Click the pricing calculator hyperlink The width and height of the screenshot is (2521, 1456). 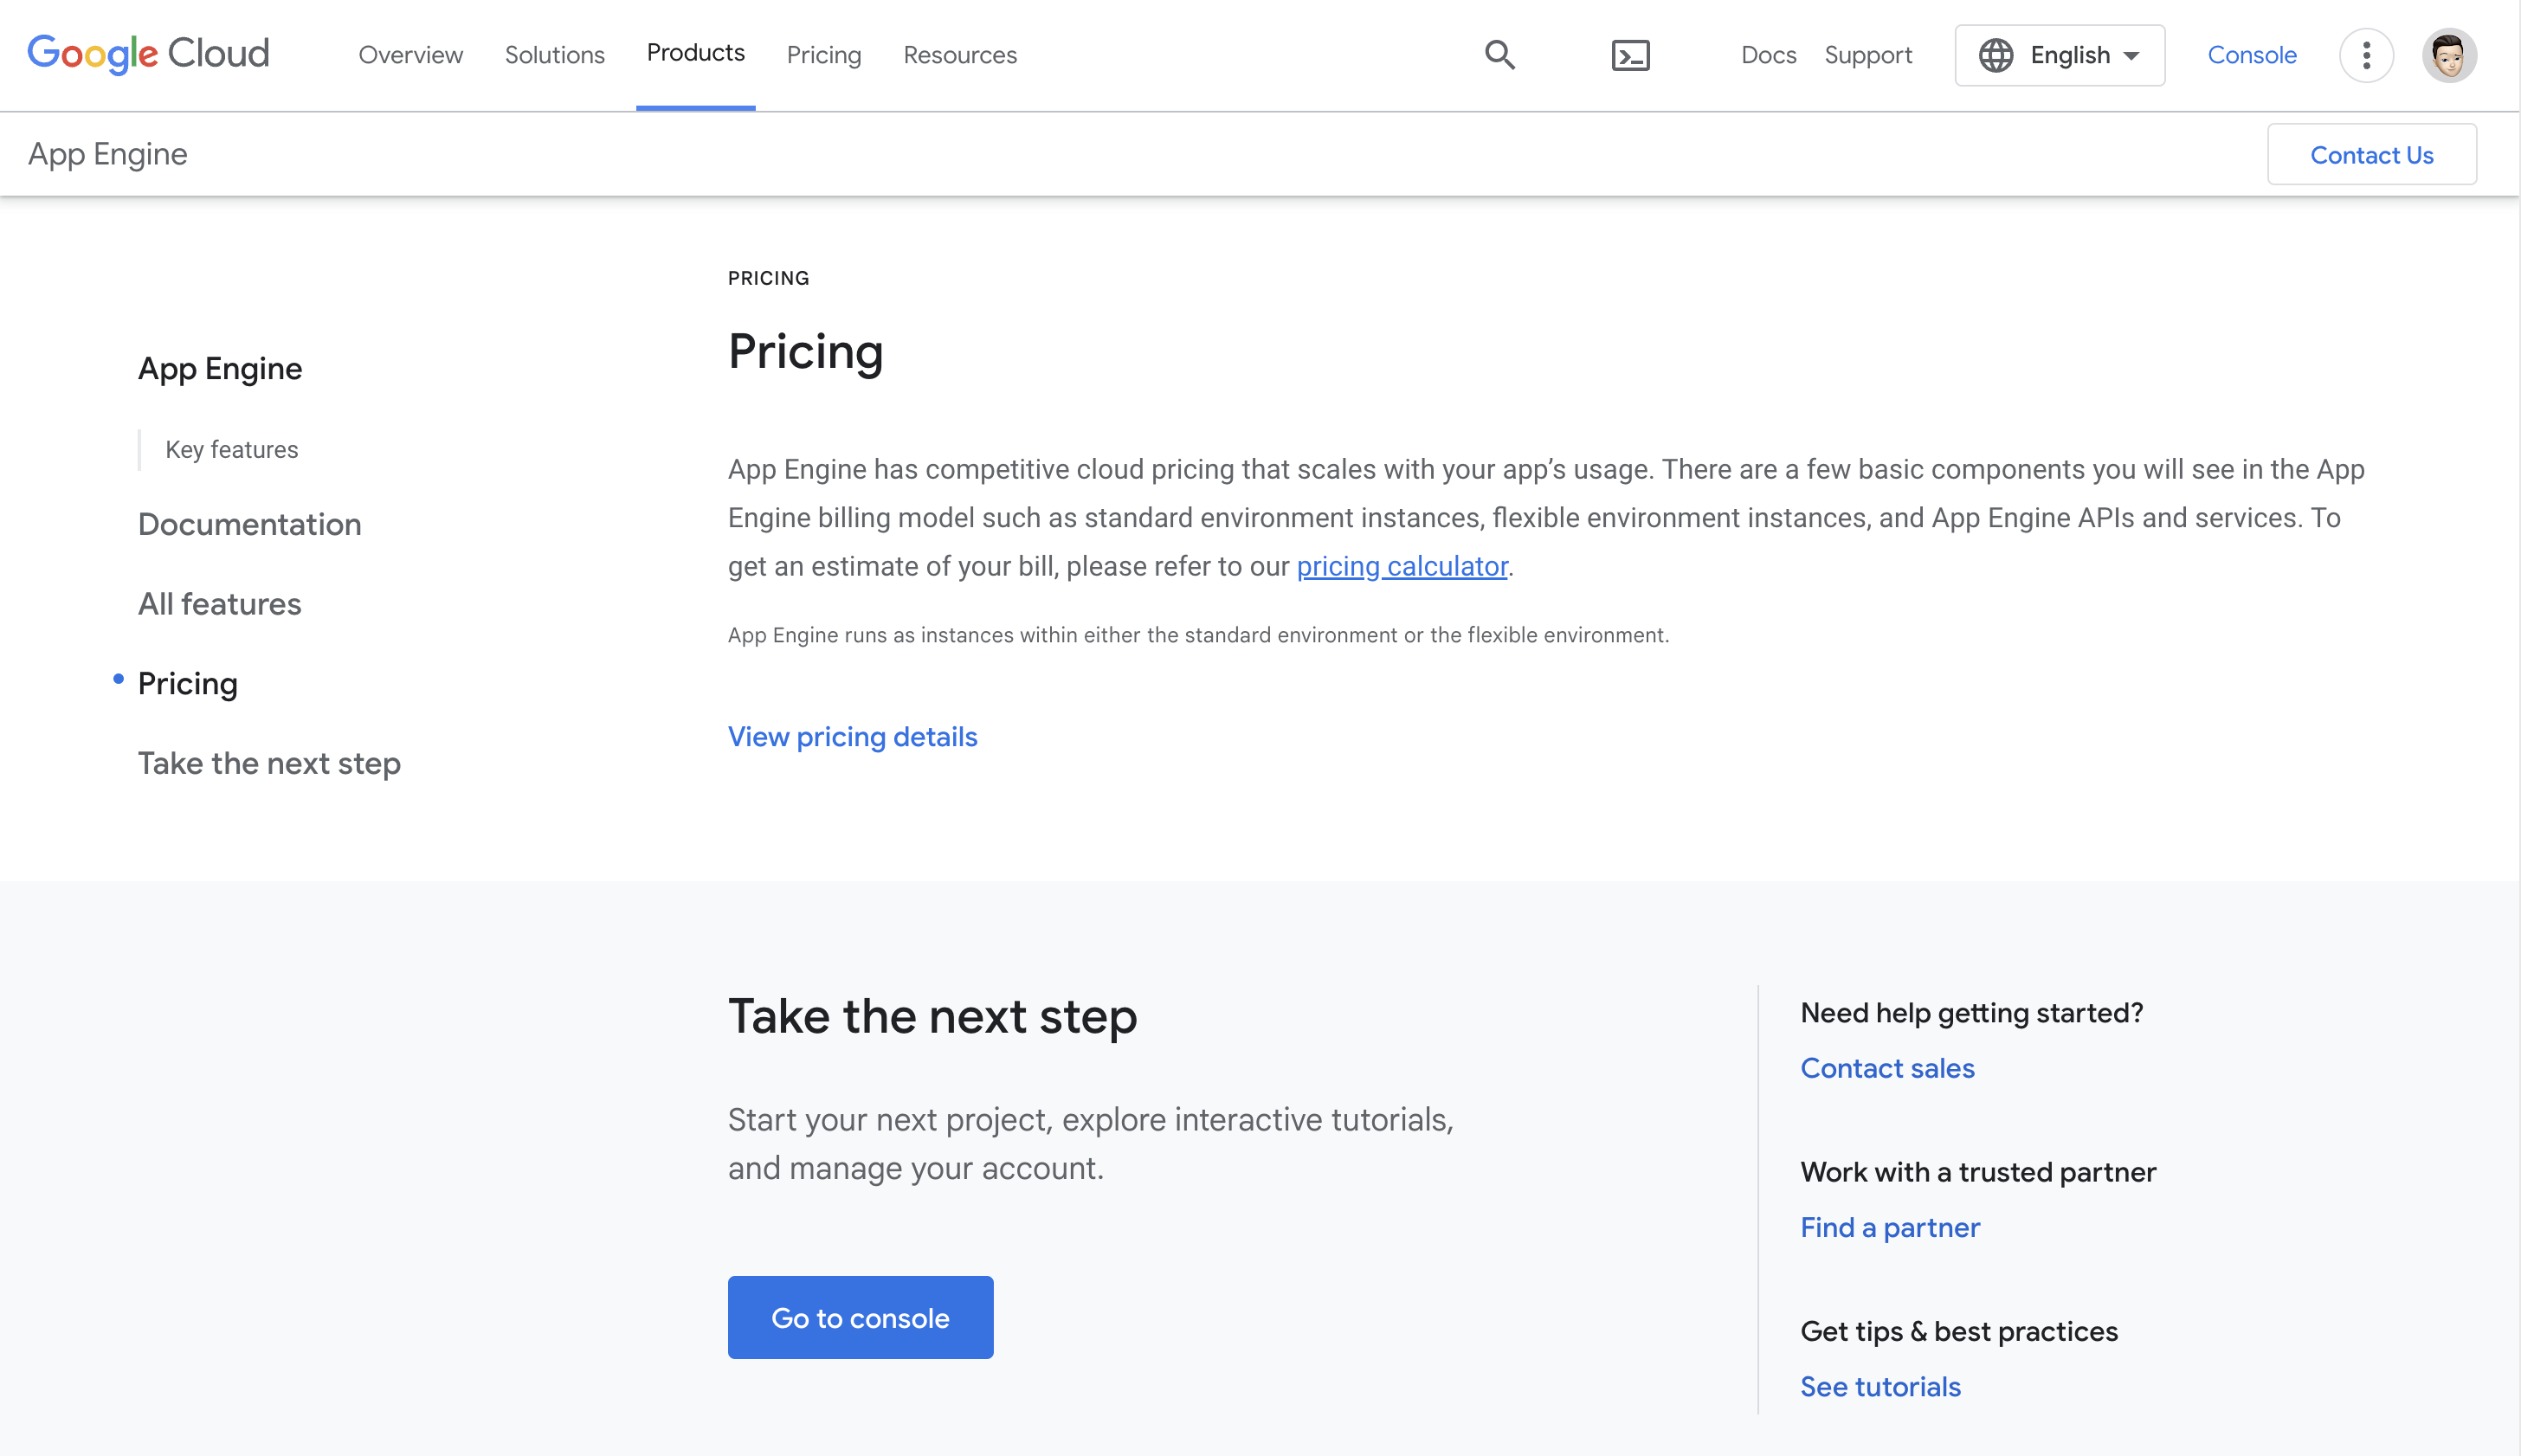(1402, 565)
